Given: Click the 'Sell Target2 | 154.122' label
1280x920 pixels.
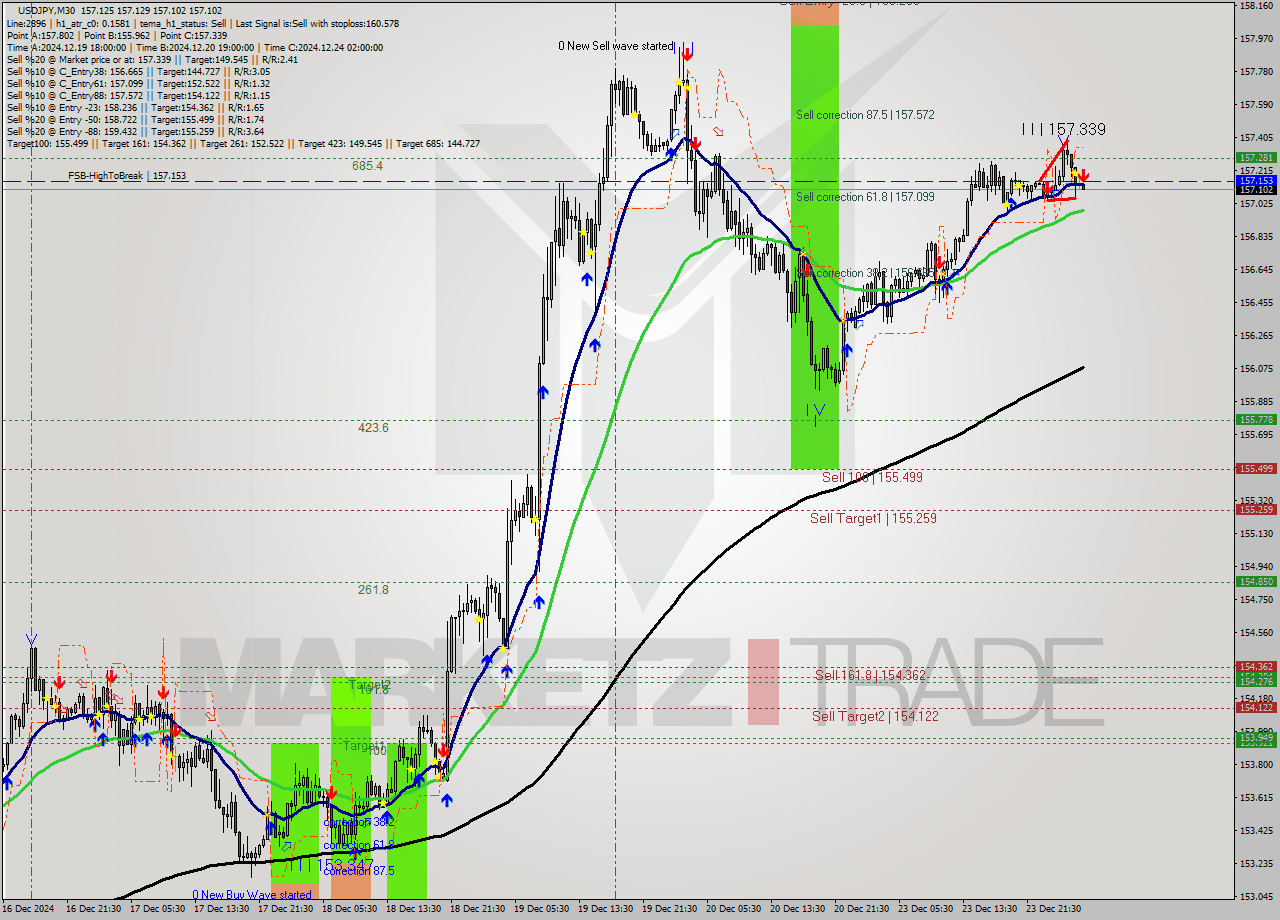Looking at the screenshot, I should 875,716.
